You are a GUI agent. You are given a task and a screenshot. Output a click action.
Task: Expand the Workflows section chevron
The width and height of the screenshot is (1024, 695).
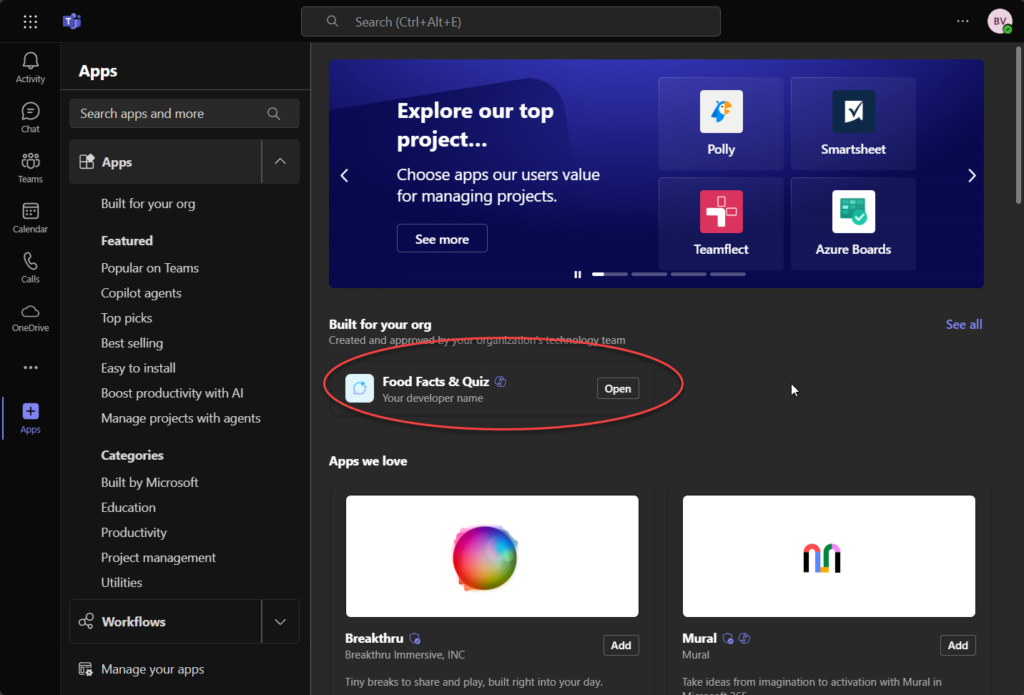[x=280, y=622]
